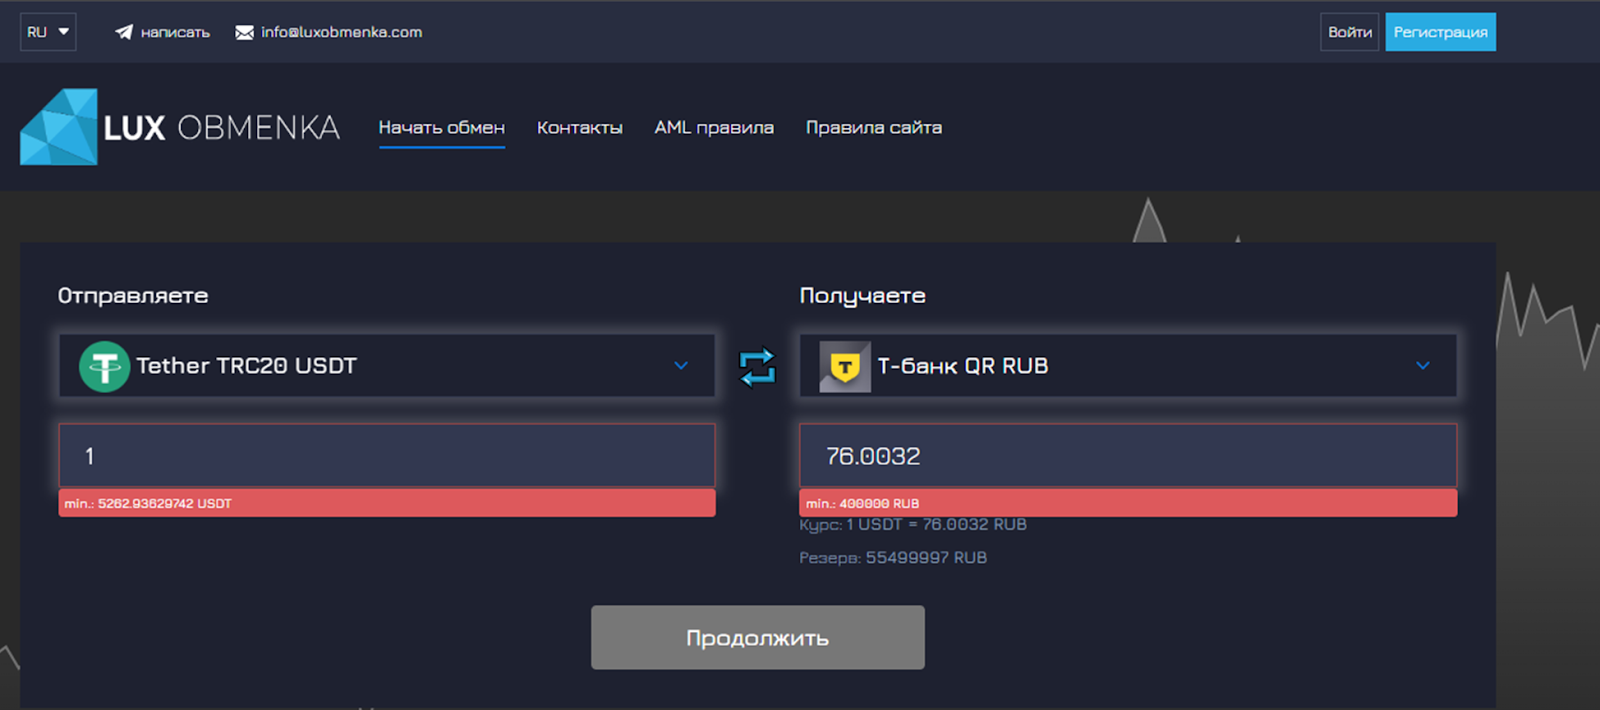This screenshot has width=1600, height=710.
Task: Open the RU language dropdown
Action: [x=48, y=32]
